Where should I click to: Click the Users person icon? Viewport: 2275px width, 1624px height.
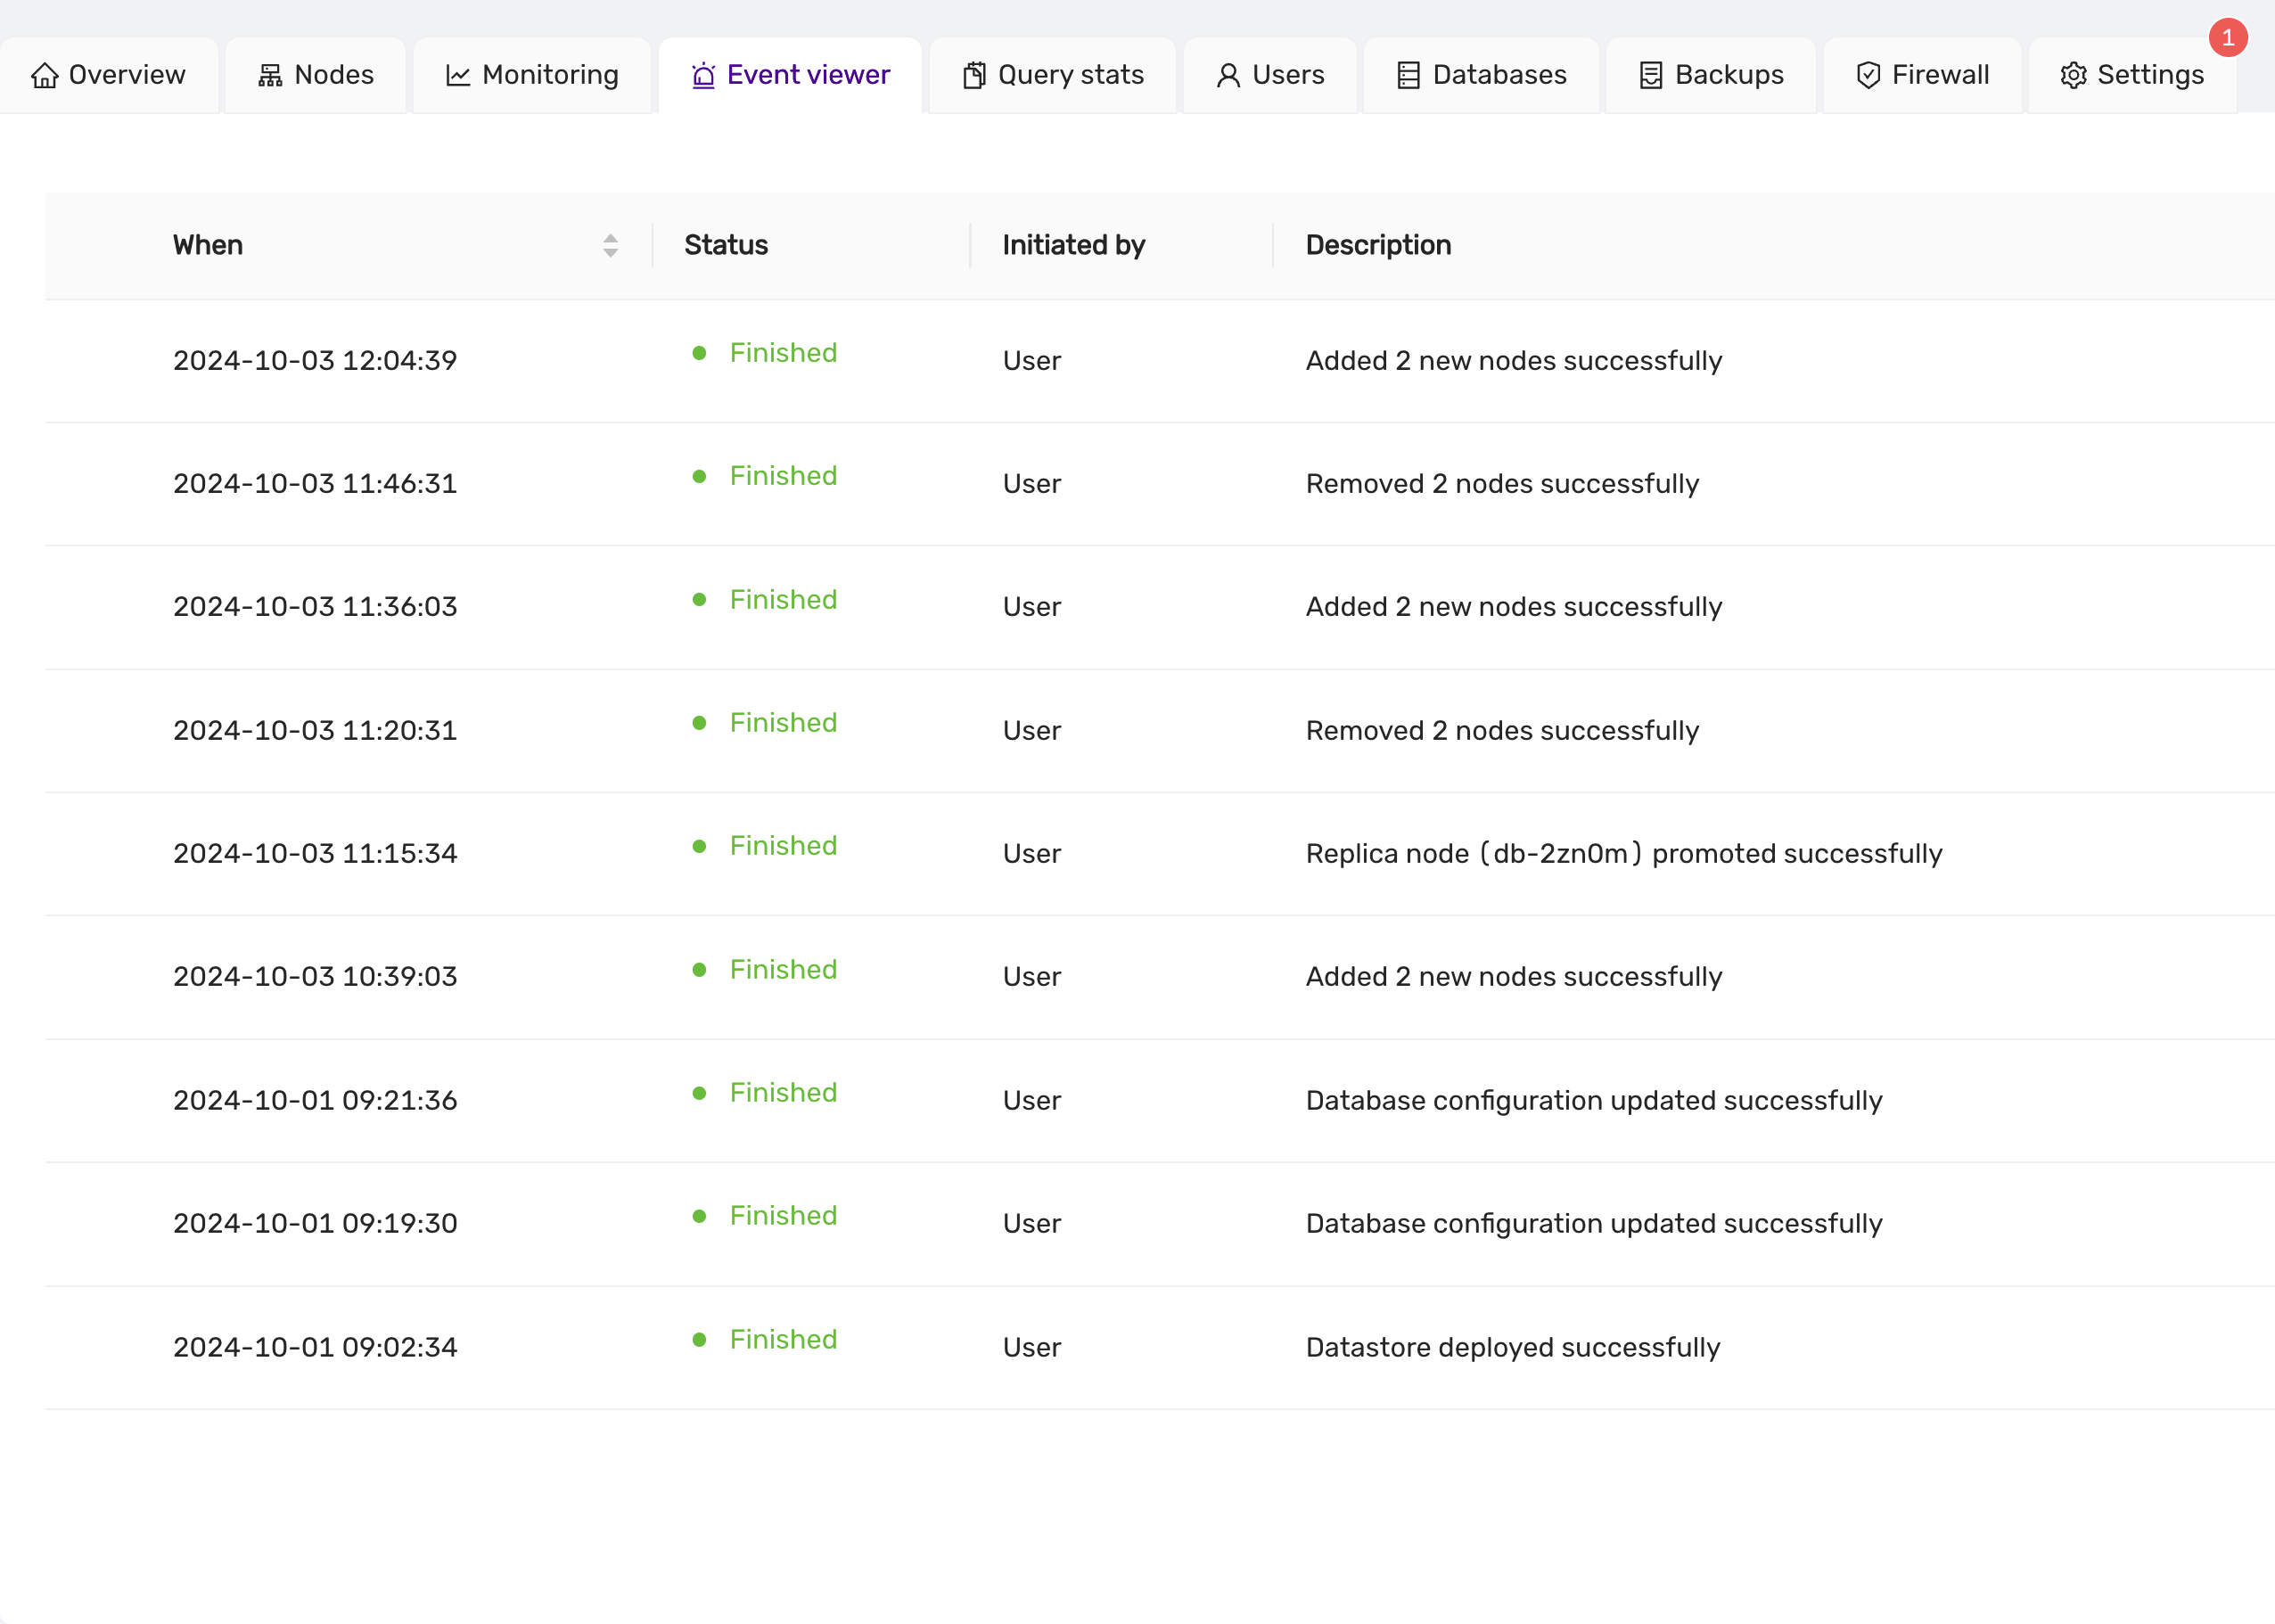(1228, 76)
